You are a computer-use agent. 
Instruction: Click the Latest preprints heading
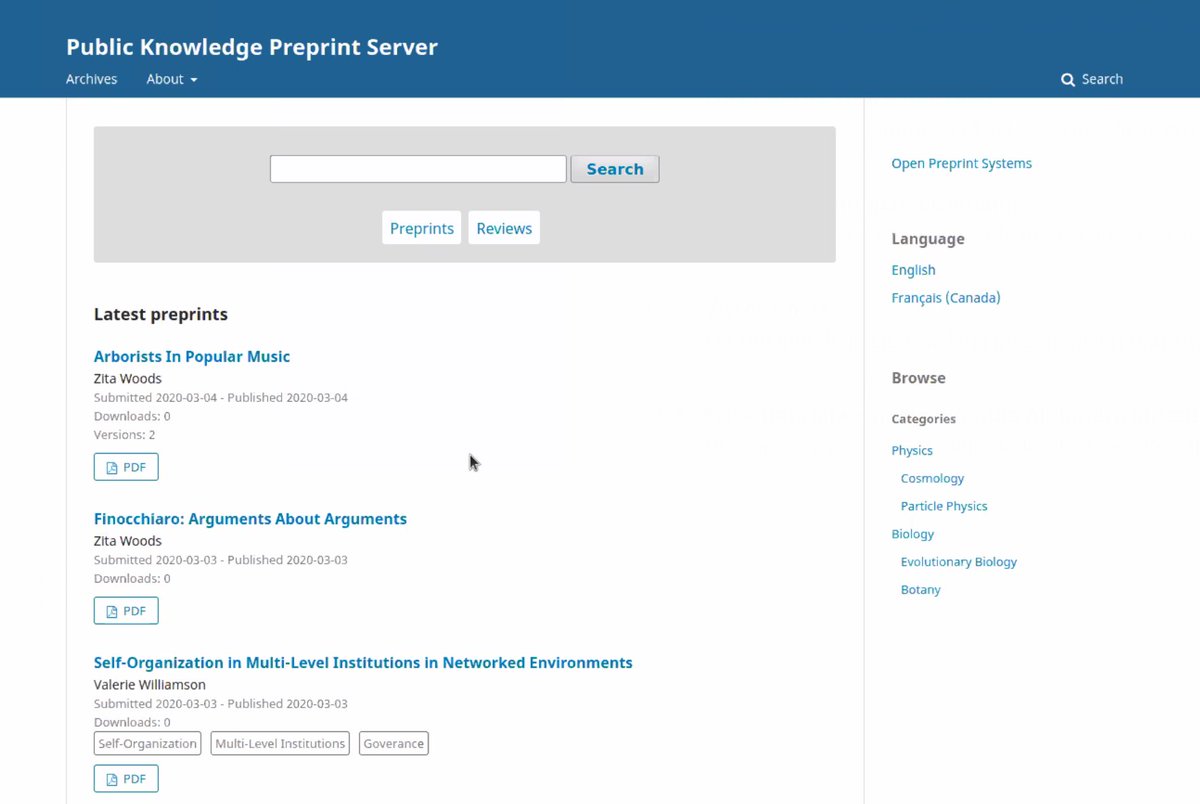pyautogui.click(x=161, y=314)
